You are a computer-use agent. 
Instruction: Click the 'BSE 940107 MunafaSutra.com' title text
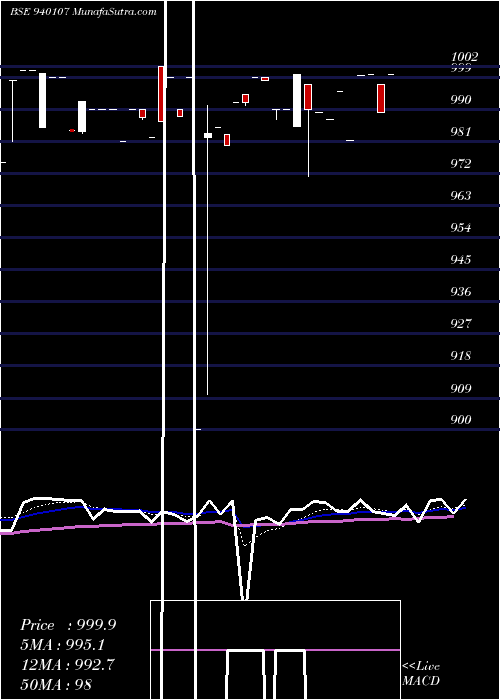click(x=83, y=12)
